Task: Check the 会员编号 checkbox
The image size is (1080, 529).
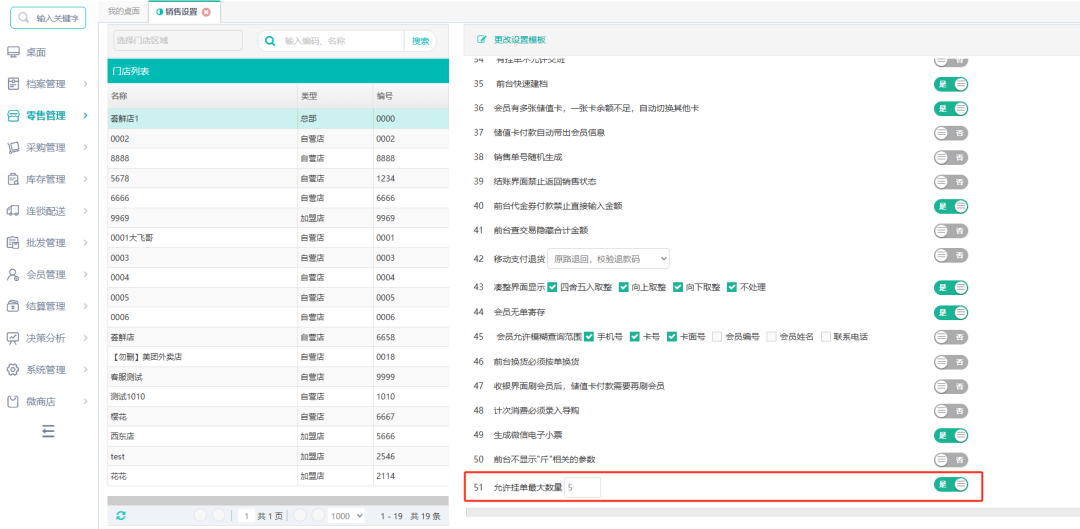Action: click(717, 337)
